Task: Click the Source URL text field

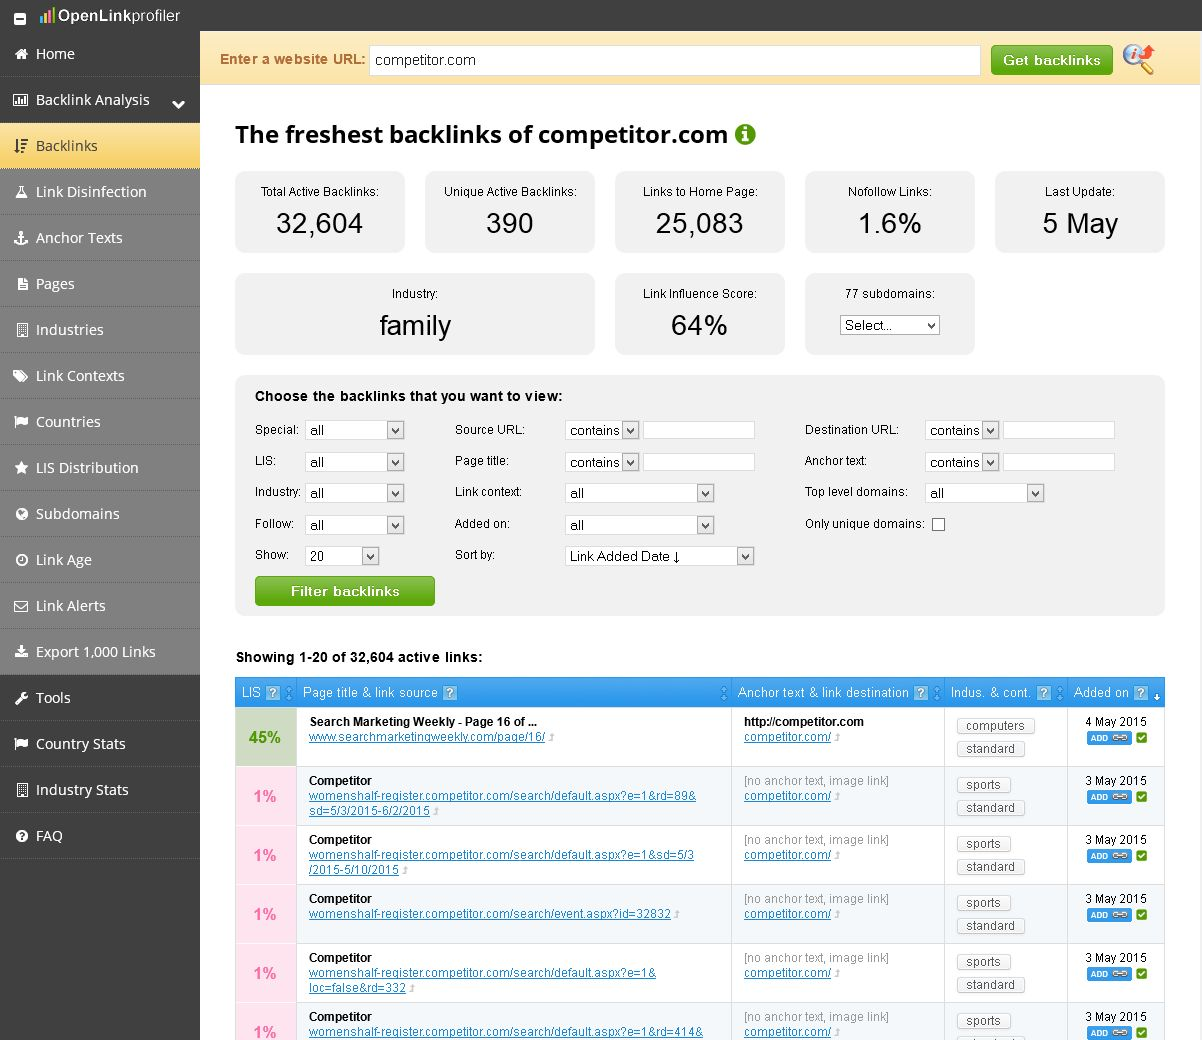Action: [699, 430]
